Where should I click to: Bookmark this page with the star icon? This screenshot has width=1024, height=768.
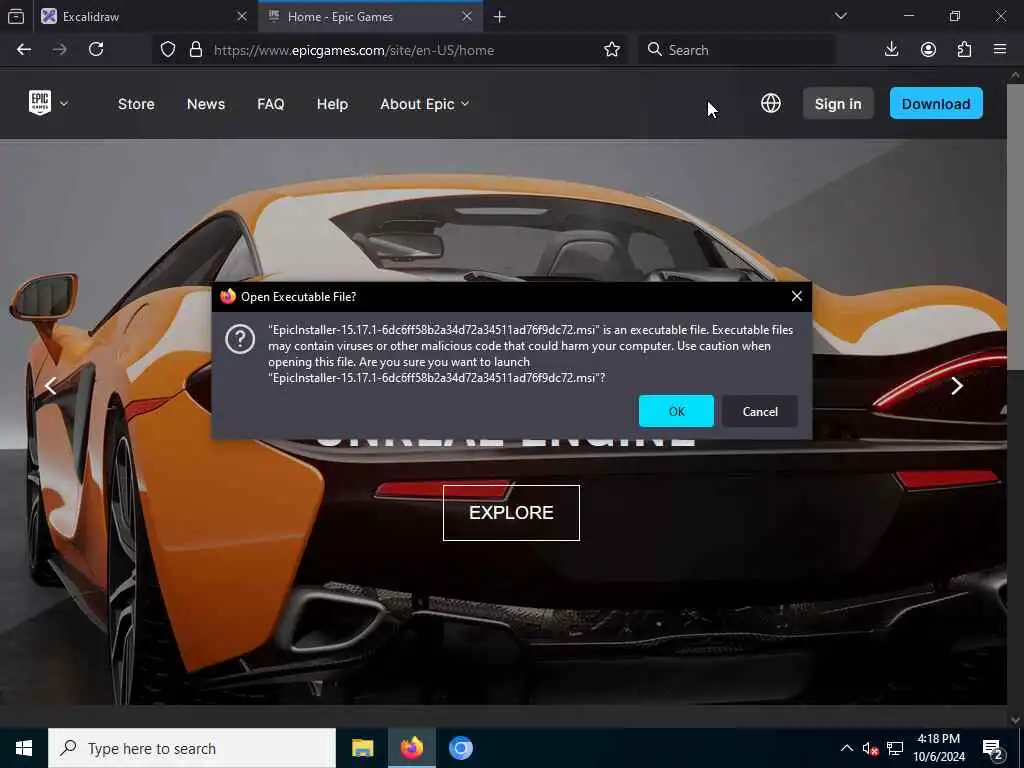point(612,50)
